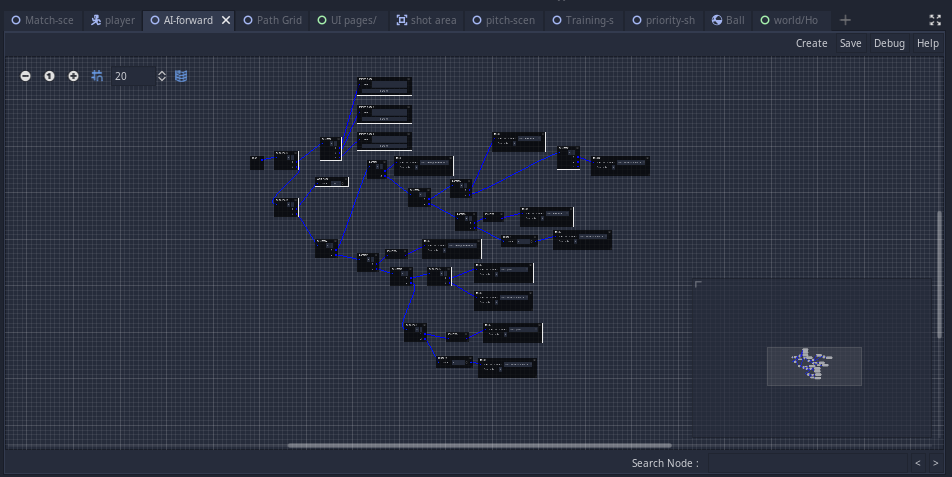Open the pitch-scen tab

[504, 20]
